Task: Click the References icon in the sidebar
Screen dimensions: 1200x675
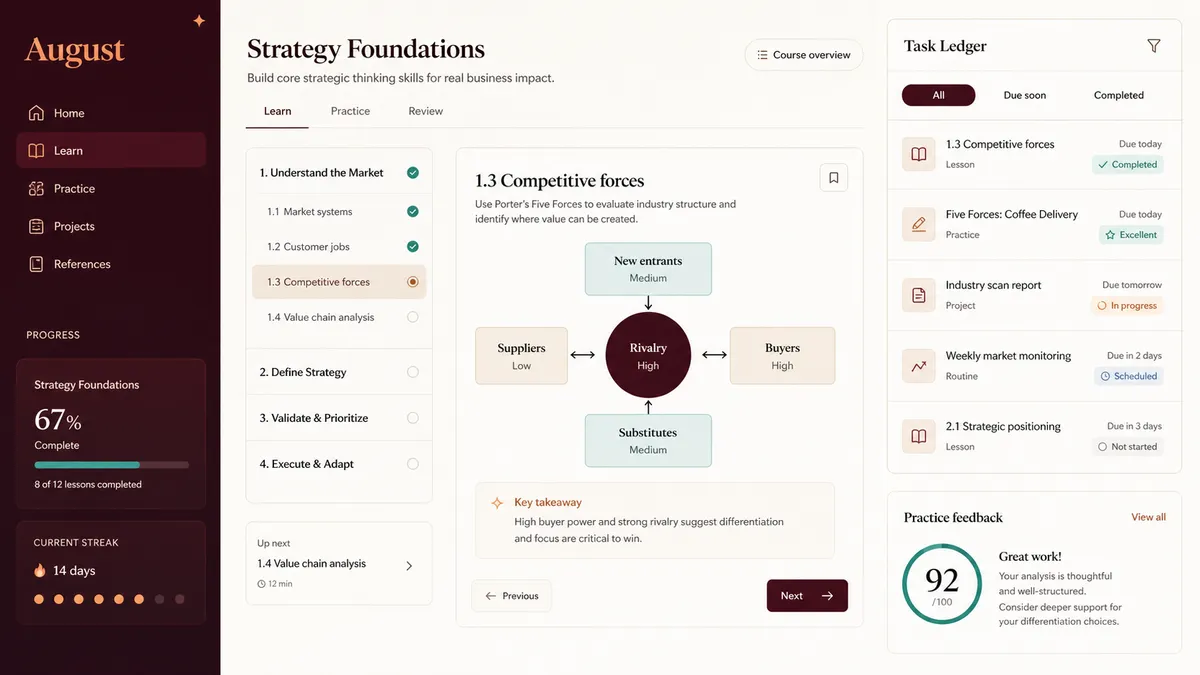Action: pos(37,264)
